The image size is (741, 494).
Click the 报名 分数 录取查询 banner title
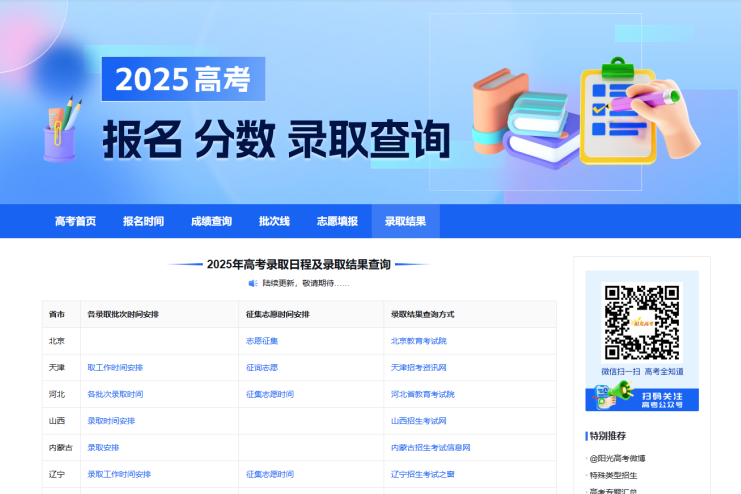pyautogui.click(x=276, y=140)
